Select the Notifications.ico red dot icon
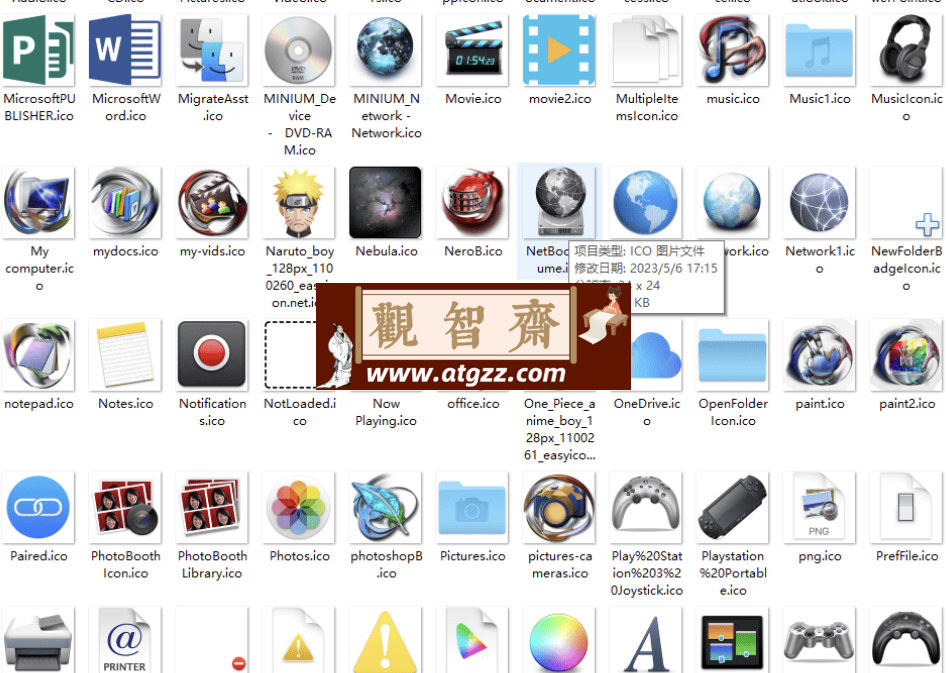This screenshot has width=948, height=673. tap(212, 355)
